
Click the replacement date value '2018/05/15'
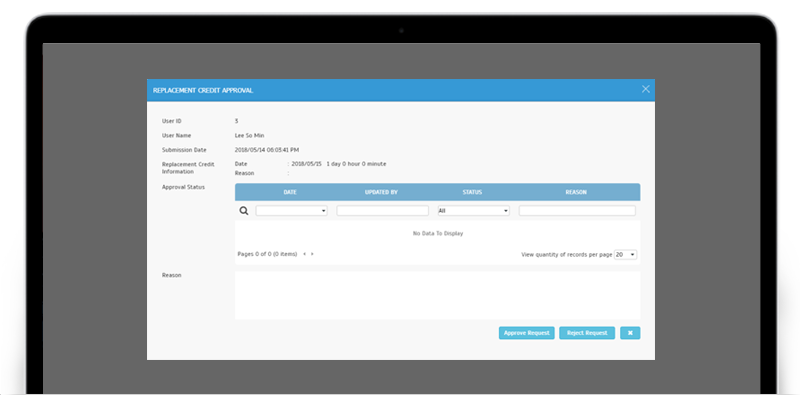click(307, 164)
